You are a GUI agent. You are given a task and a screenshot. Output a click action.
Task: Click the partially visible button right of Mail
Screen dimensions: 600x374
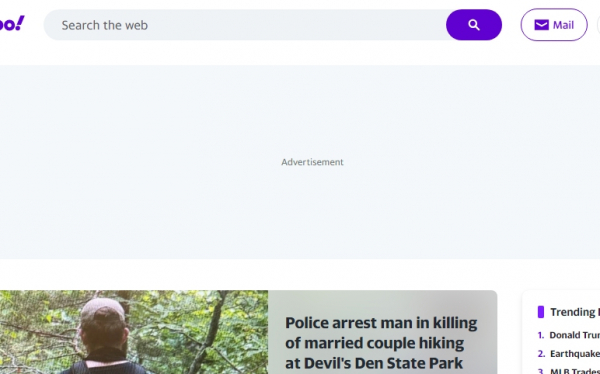(x=598, y=25)
